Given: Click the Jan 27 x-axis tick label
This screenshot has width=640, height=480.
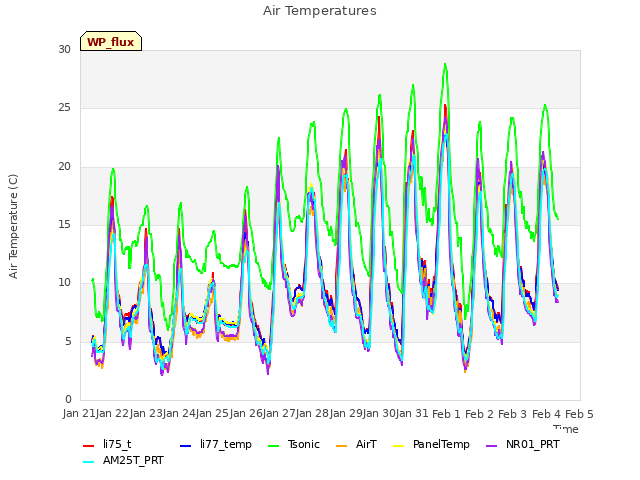Looking at the screenshot, I should (279, 413).
